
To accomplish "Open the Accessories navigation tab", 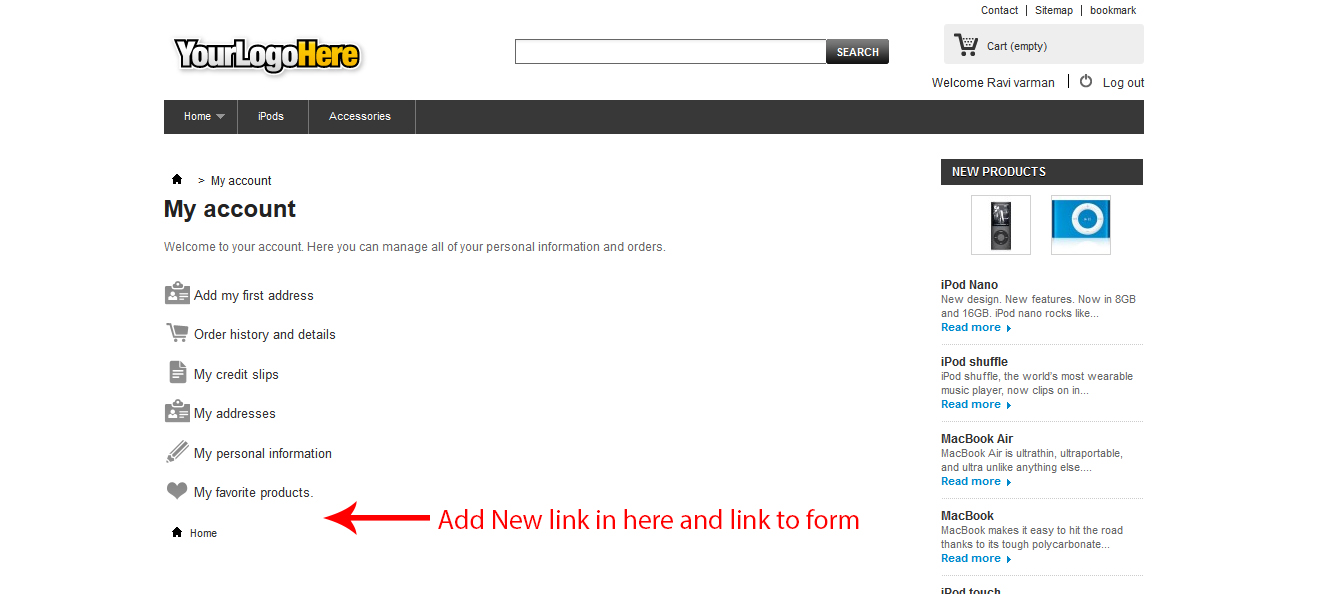I will tap(360, 116).
